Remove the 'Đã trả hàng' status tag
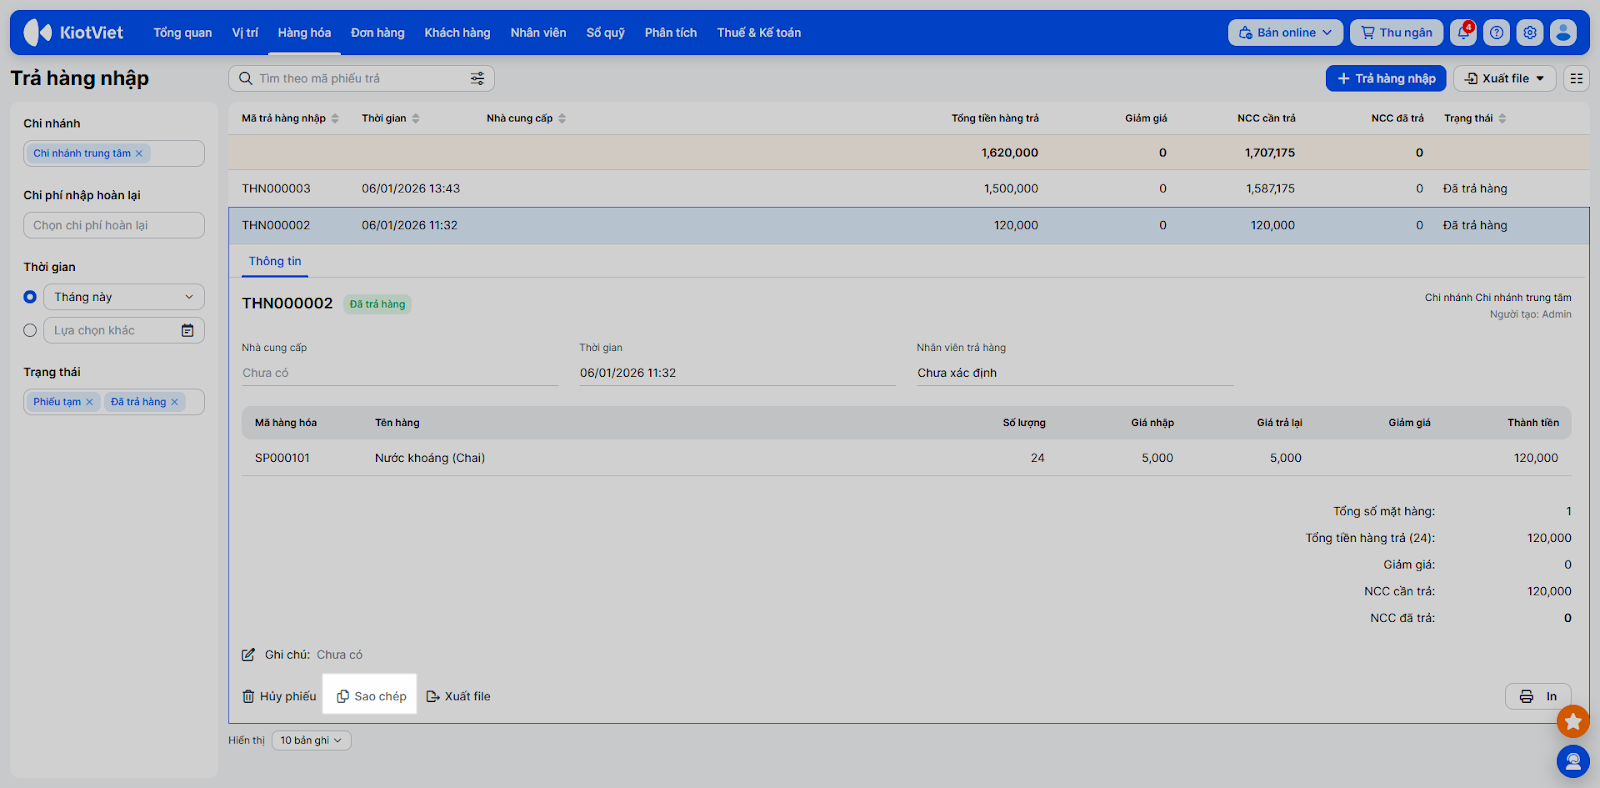This screenshot has height=788, width=1600. [x=174, y=402]
